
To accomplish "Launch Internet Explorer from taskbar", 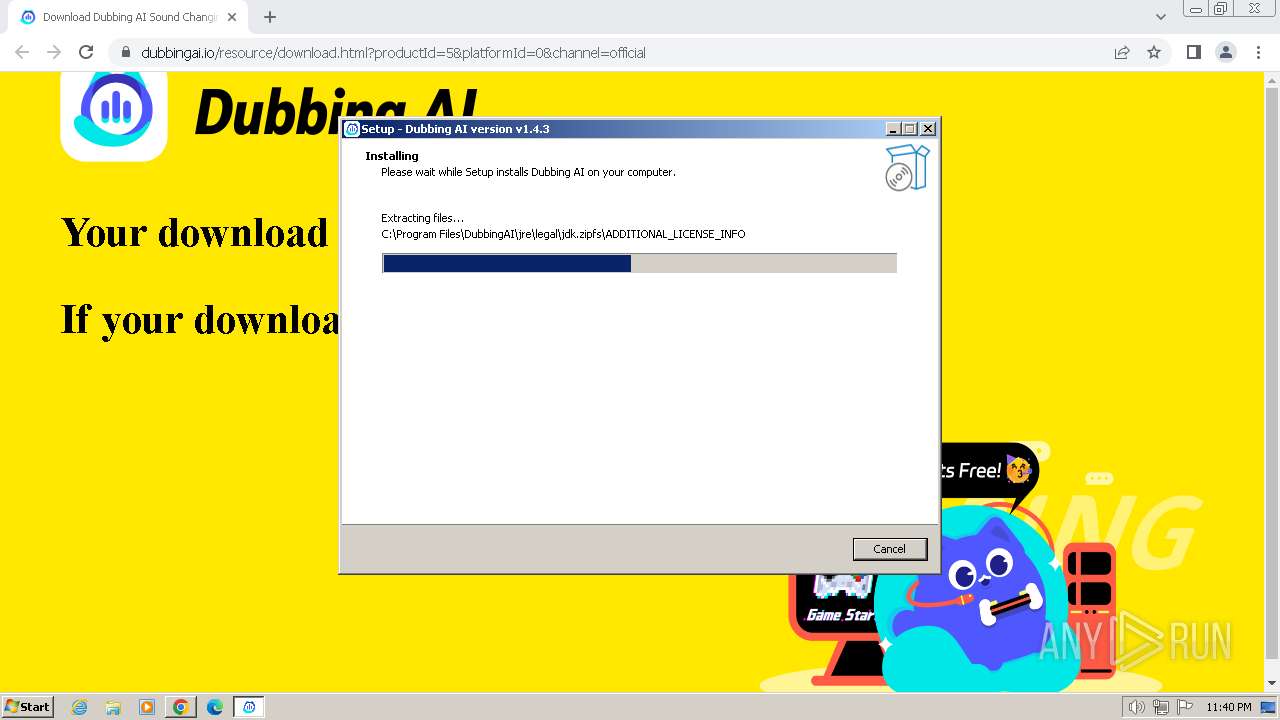I will click(x=80, y=707).
